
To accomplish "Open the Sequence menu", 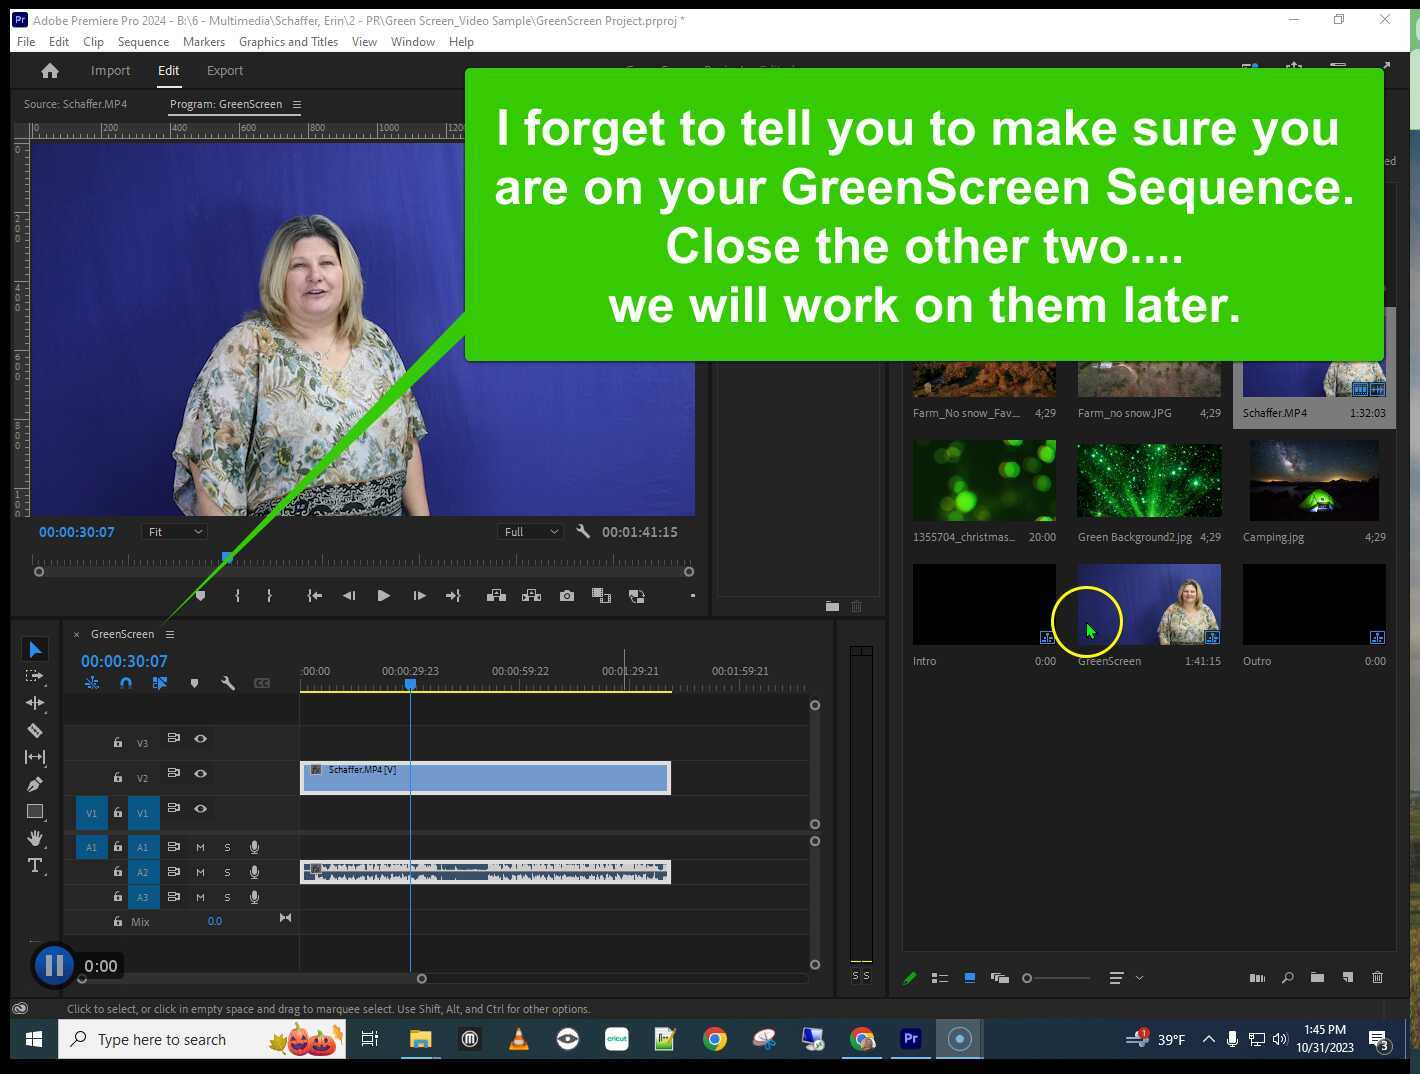I will tap(143, 42).
